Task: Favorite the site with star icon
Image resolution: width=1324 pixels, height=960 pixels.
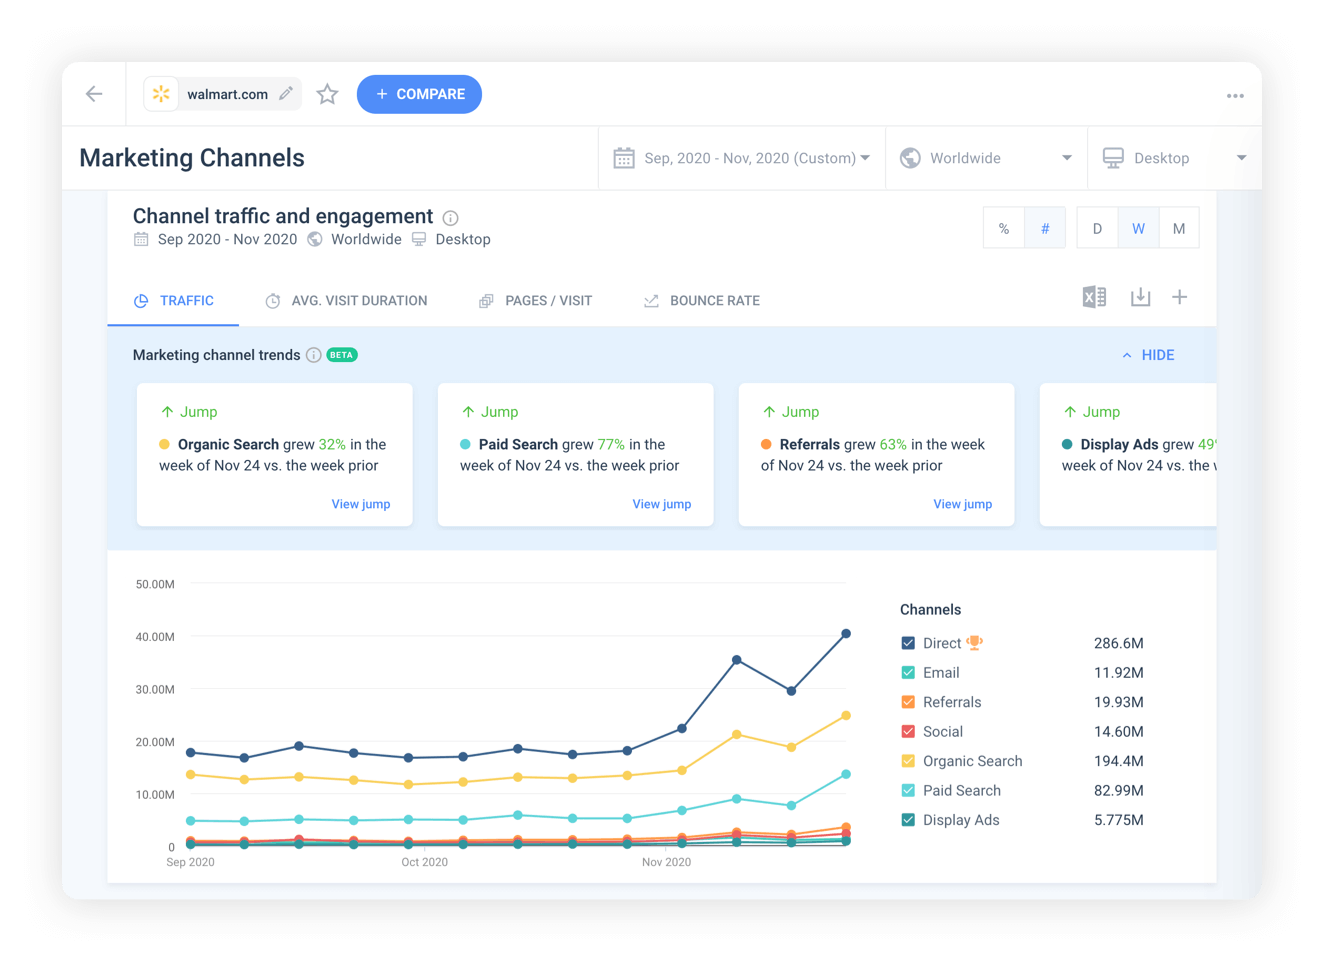Action: tap(327, 94)
